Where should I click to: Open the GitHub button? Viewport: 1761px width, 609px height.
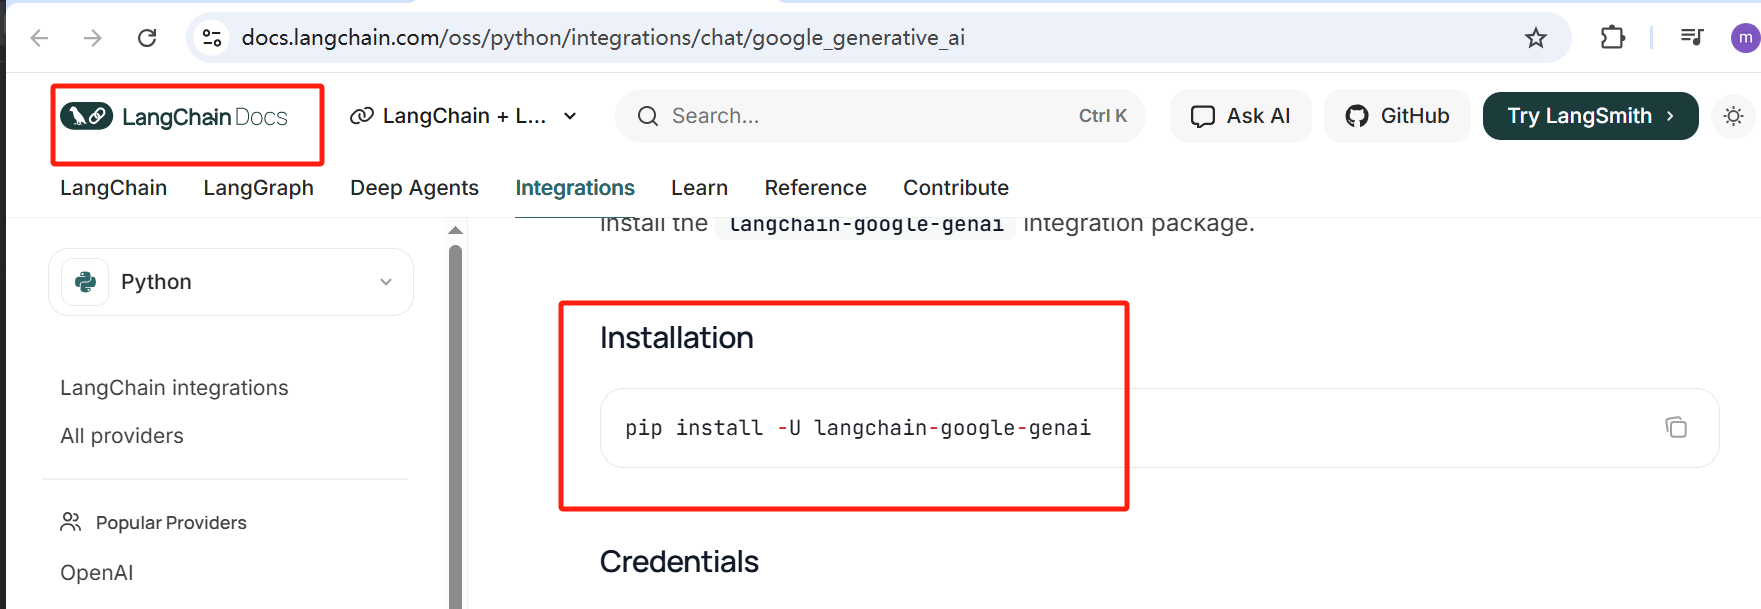(1397, 116)
